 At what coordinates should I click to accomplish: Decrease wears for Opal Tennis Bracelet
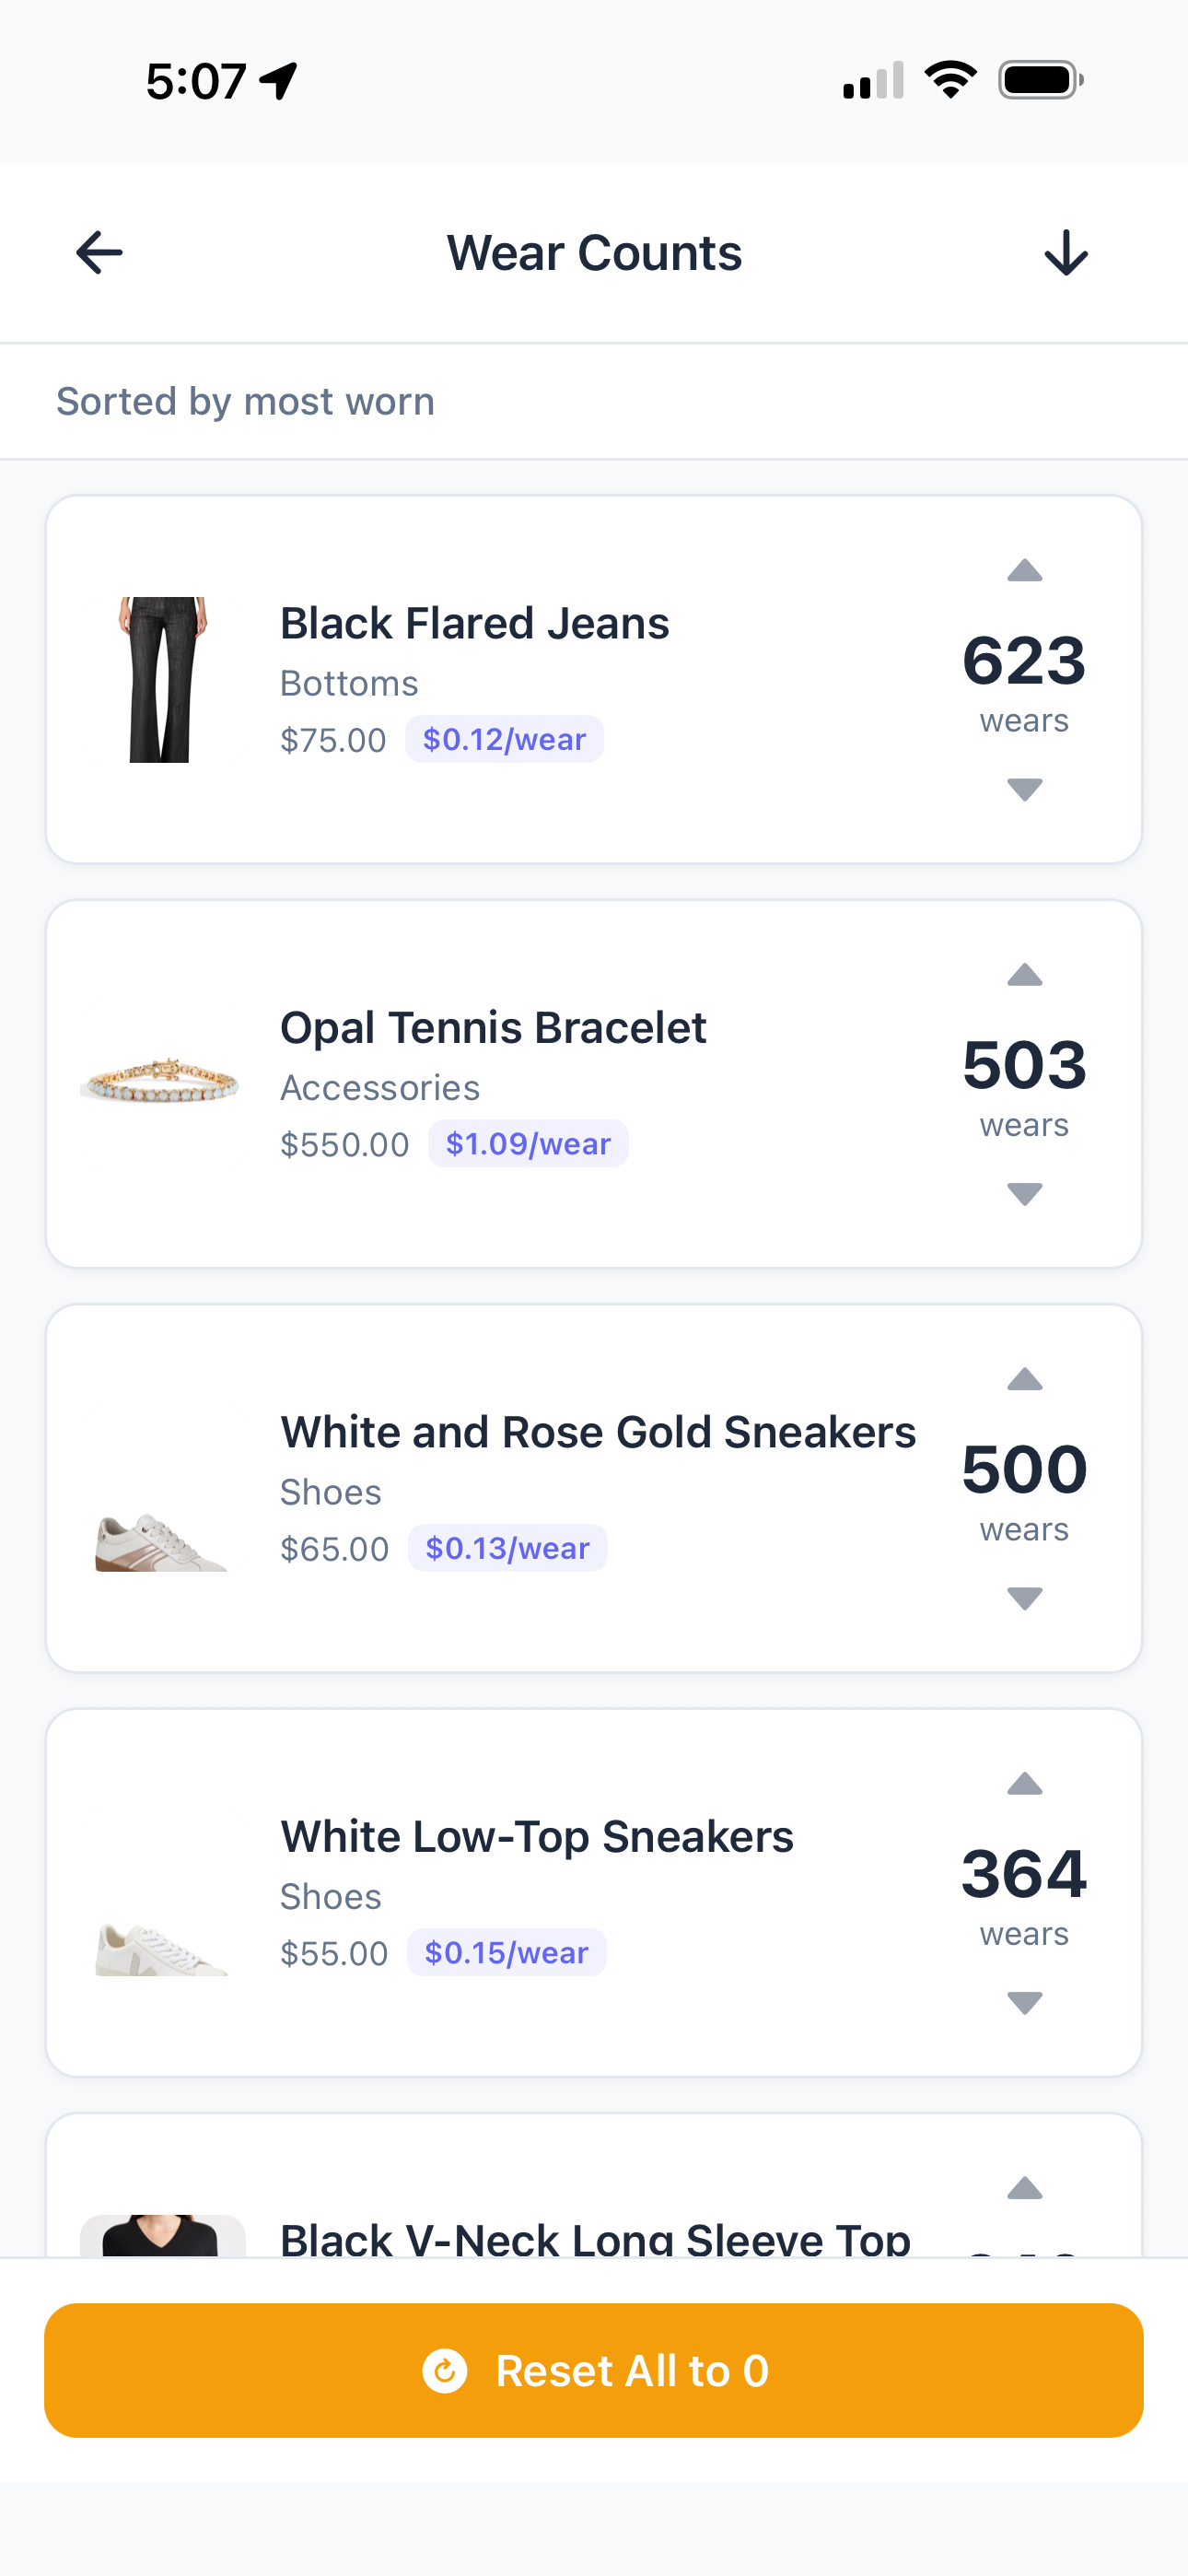point(1024,1193)
